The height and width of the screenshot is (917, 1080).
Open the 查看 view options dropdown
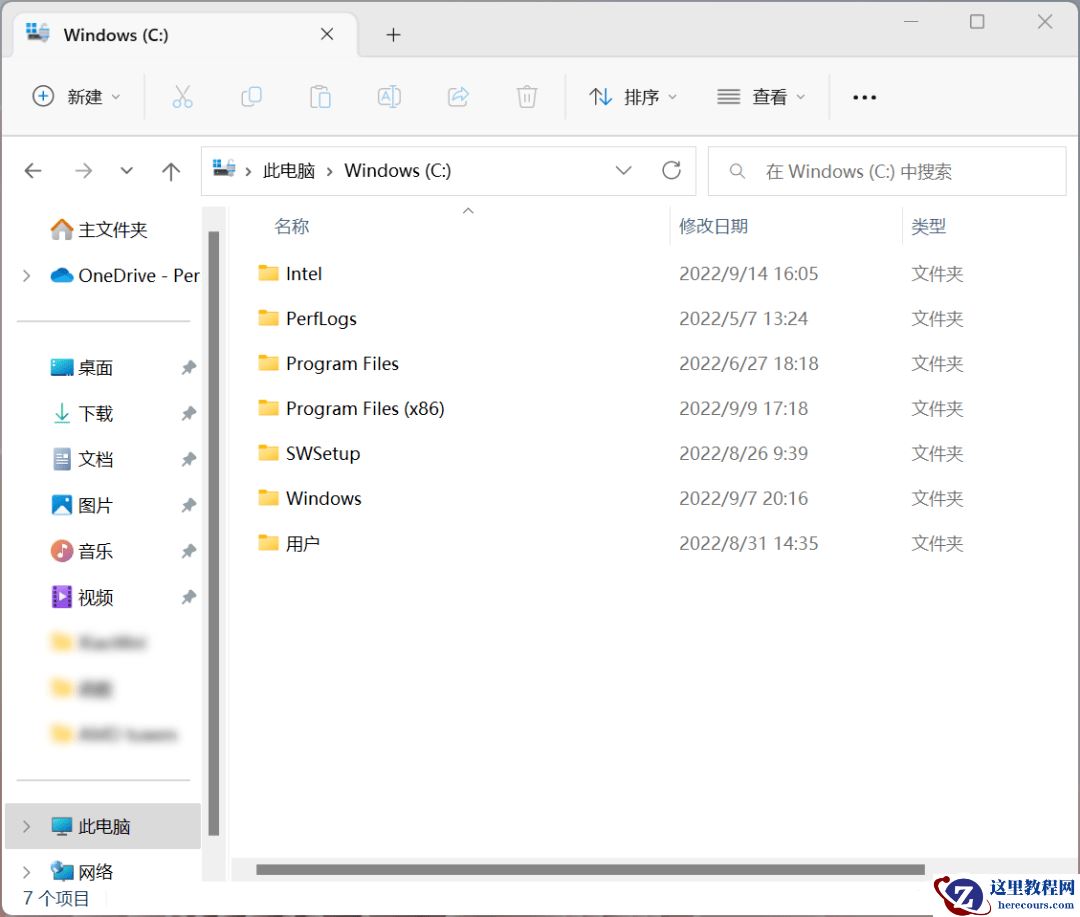point(762,96)
